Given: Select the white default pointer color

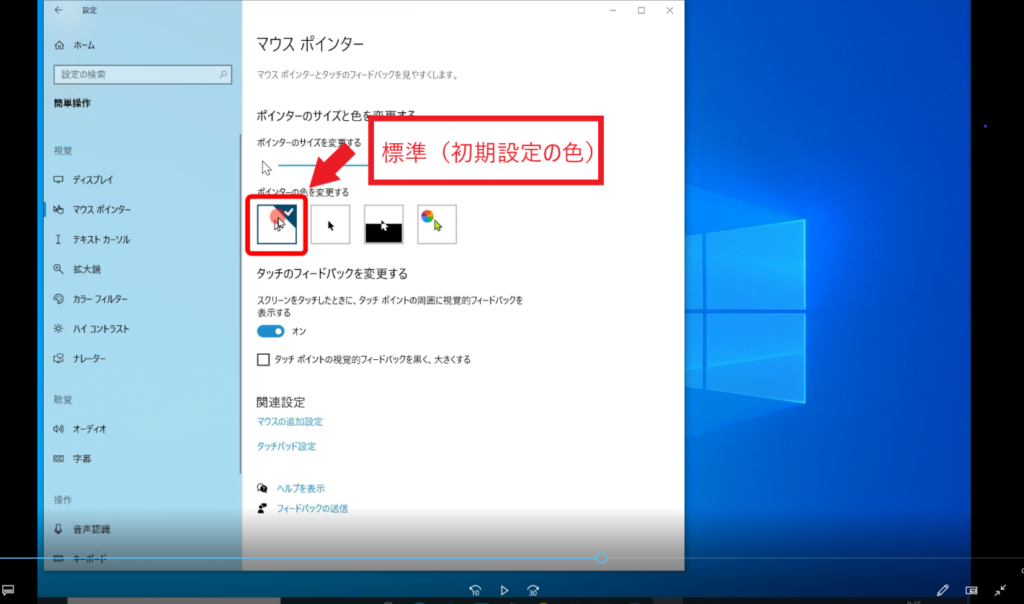Looking at the screenshot, I should (277, 224).
